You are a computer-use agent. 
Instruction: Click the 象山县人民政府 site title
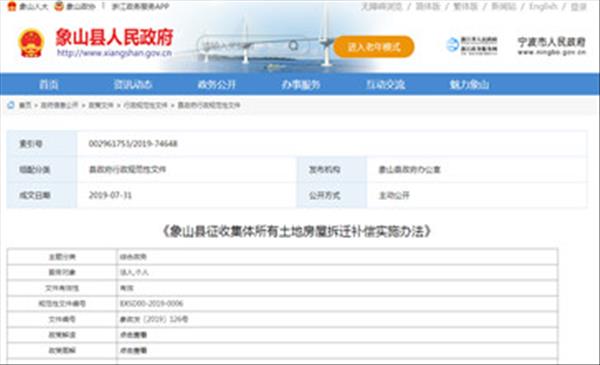pos(114,37)
